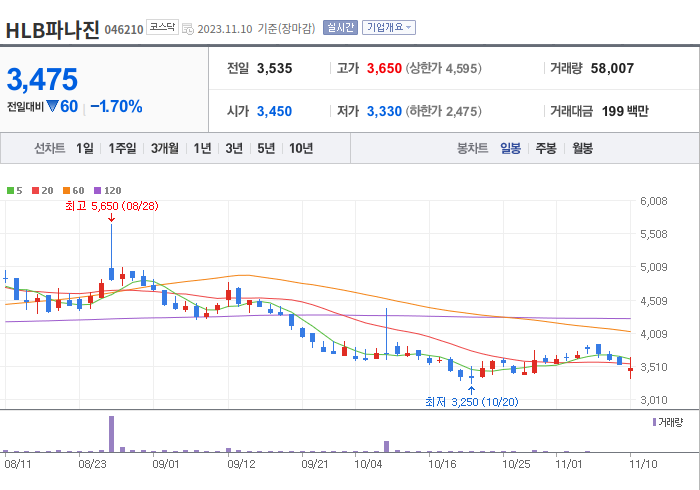This screenshot has width=700, height=490.
Task: Click the orange 60-day moving average swatch
Action: (67, 191)
